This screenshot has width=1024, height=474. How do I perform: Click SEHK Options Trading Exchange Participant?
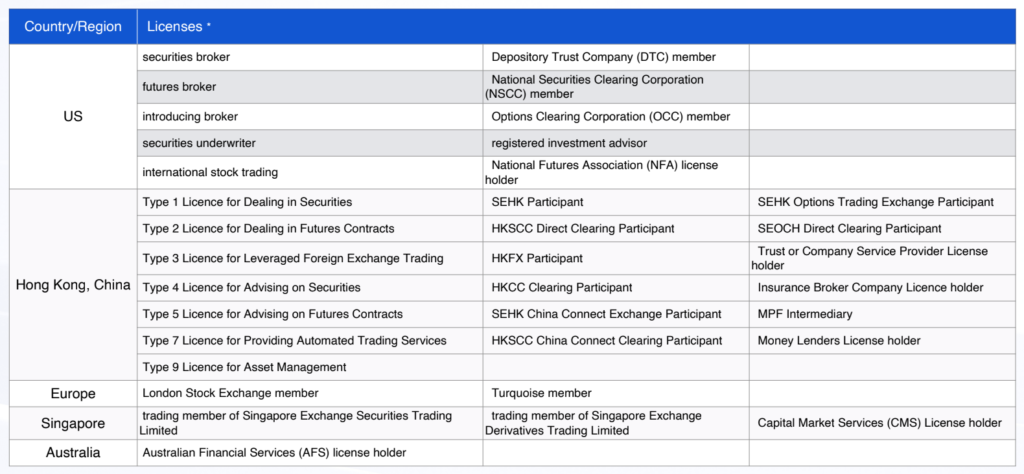click(882, 202)
